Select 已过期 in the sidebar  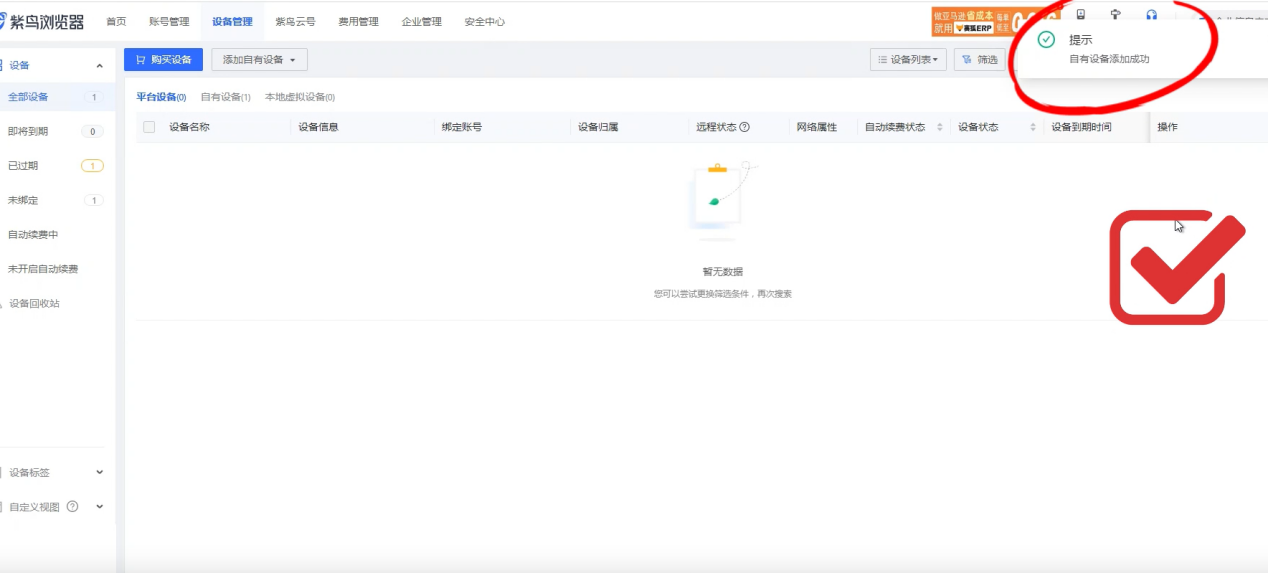(x=23, y=166)
